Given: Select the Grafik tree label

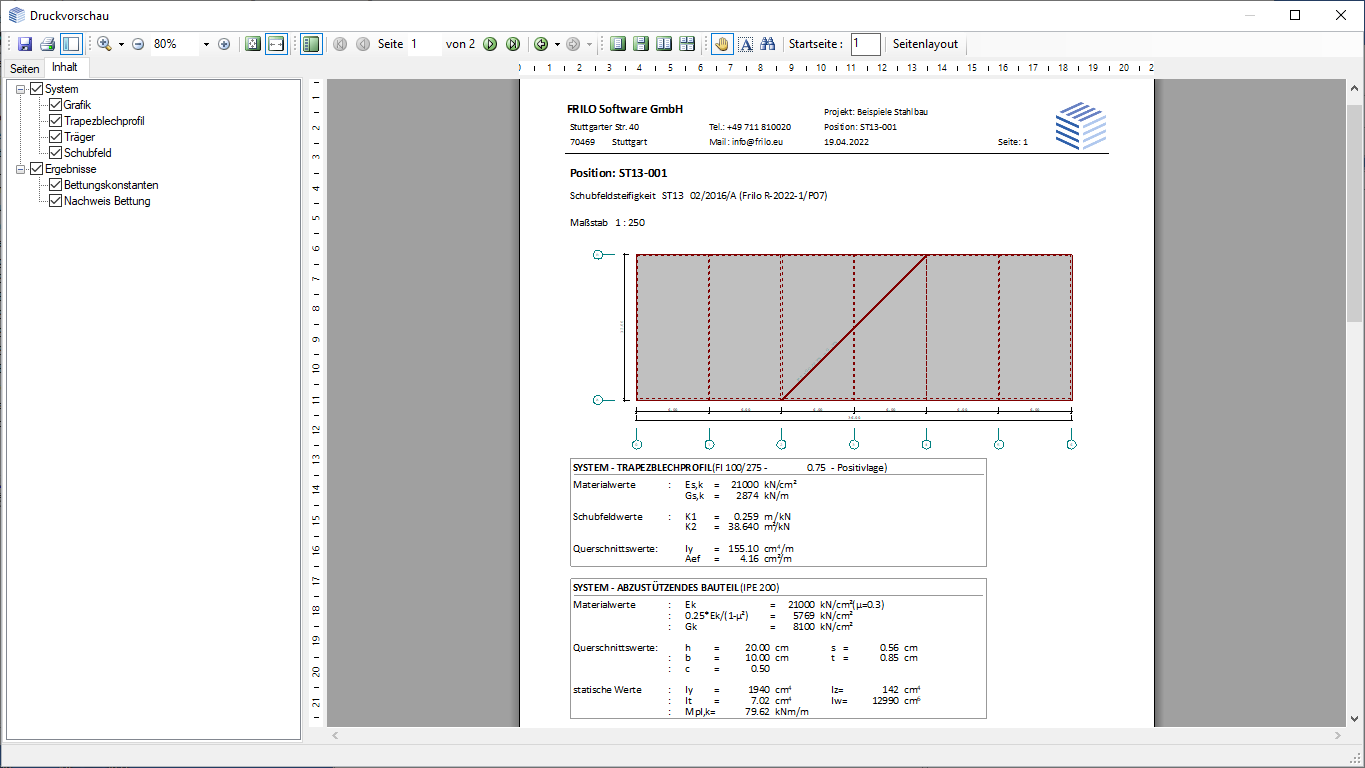Looking at the screenshot, I should tap(78, 105).
